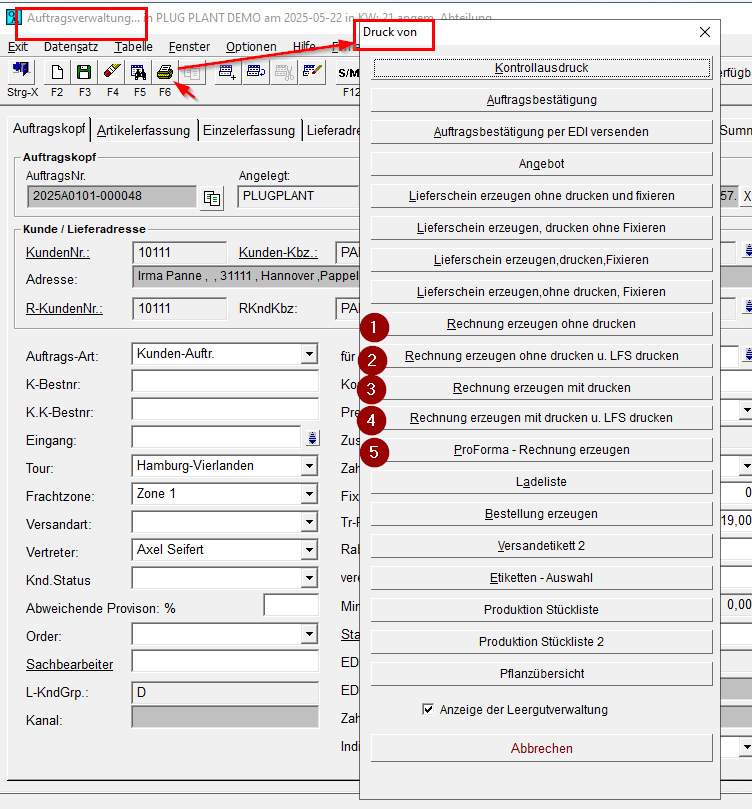
Task: Click the binoculars search icon (F5)
Action: tap(139, 72)
